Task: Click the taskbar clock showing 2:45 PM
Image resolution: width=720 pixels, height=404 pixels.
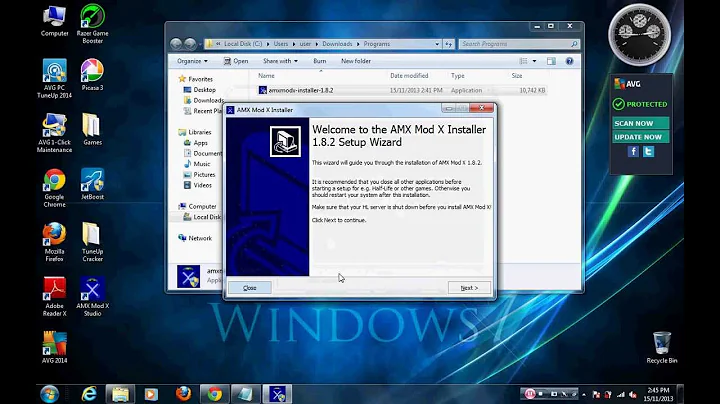Action: pos(658,394)
